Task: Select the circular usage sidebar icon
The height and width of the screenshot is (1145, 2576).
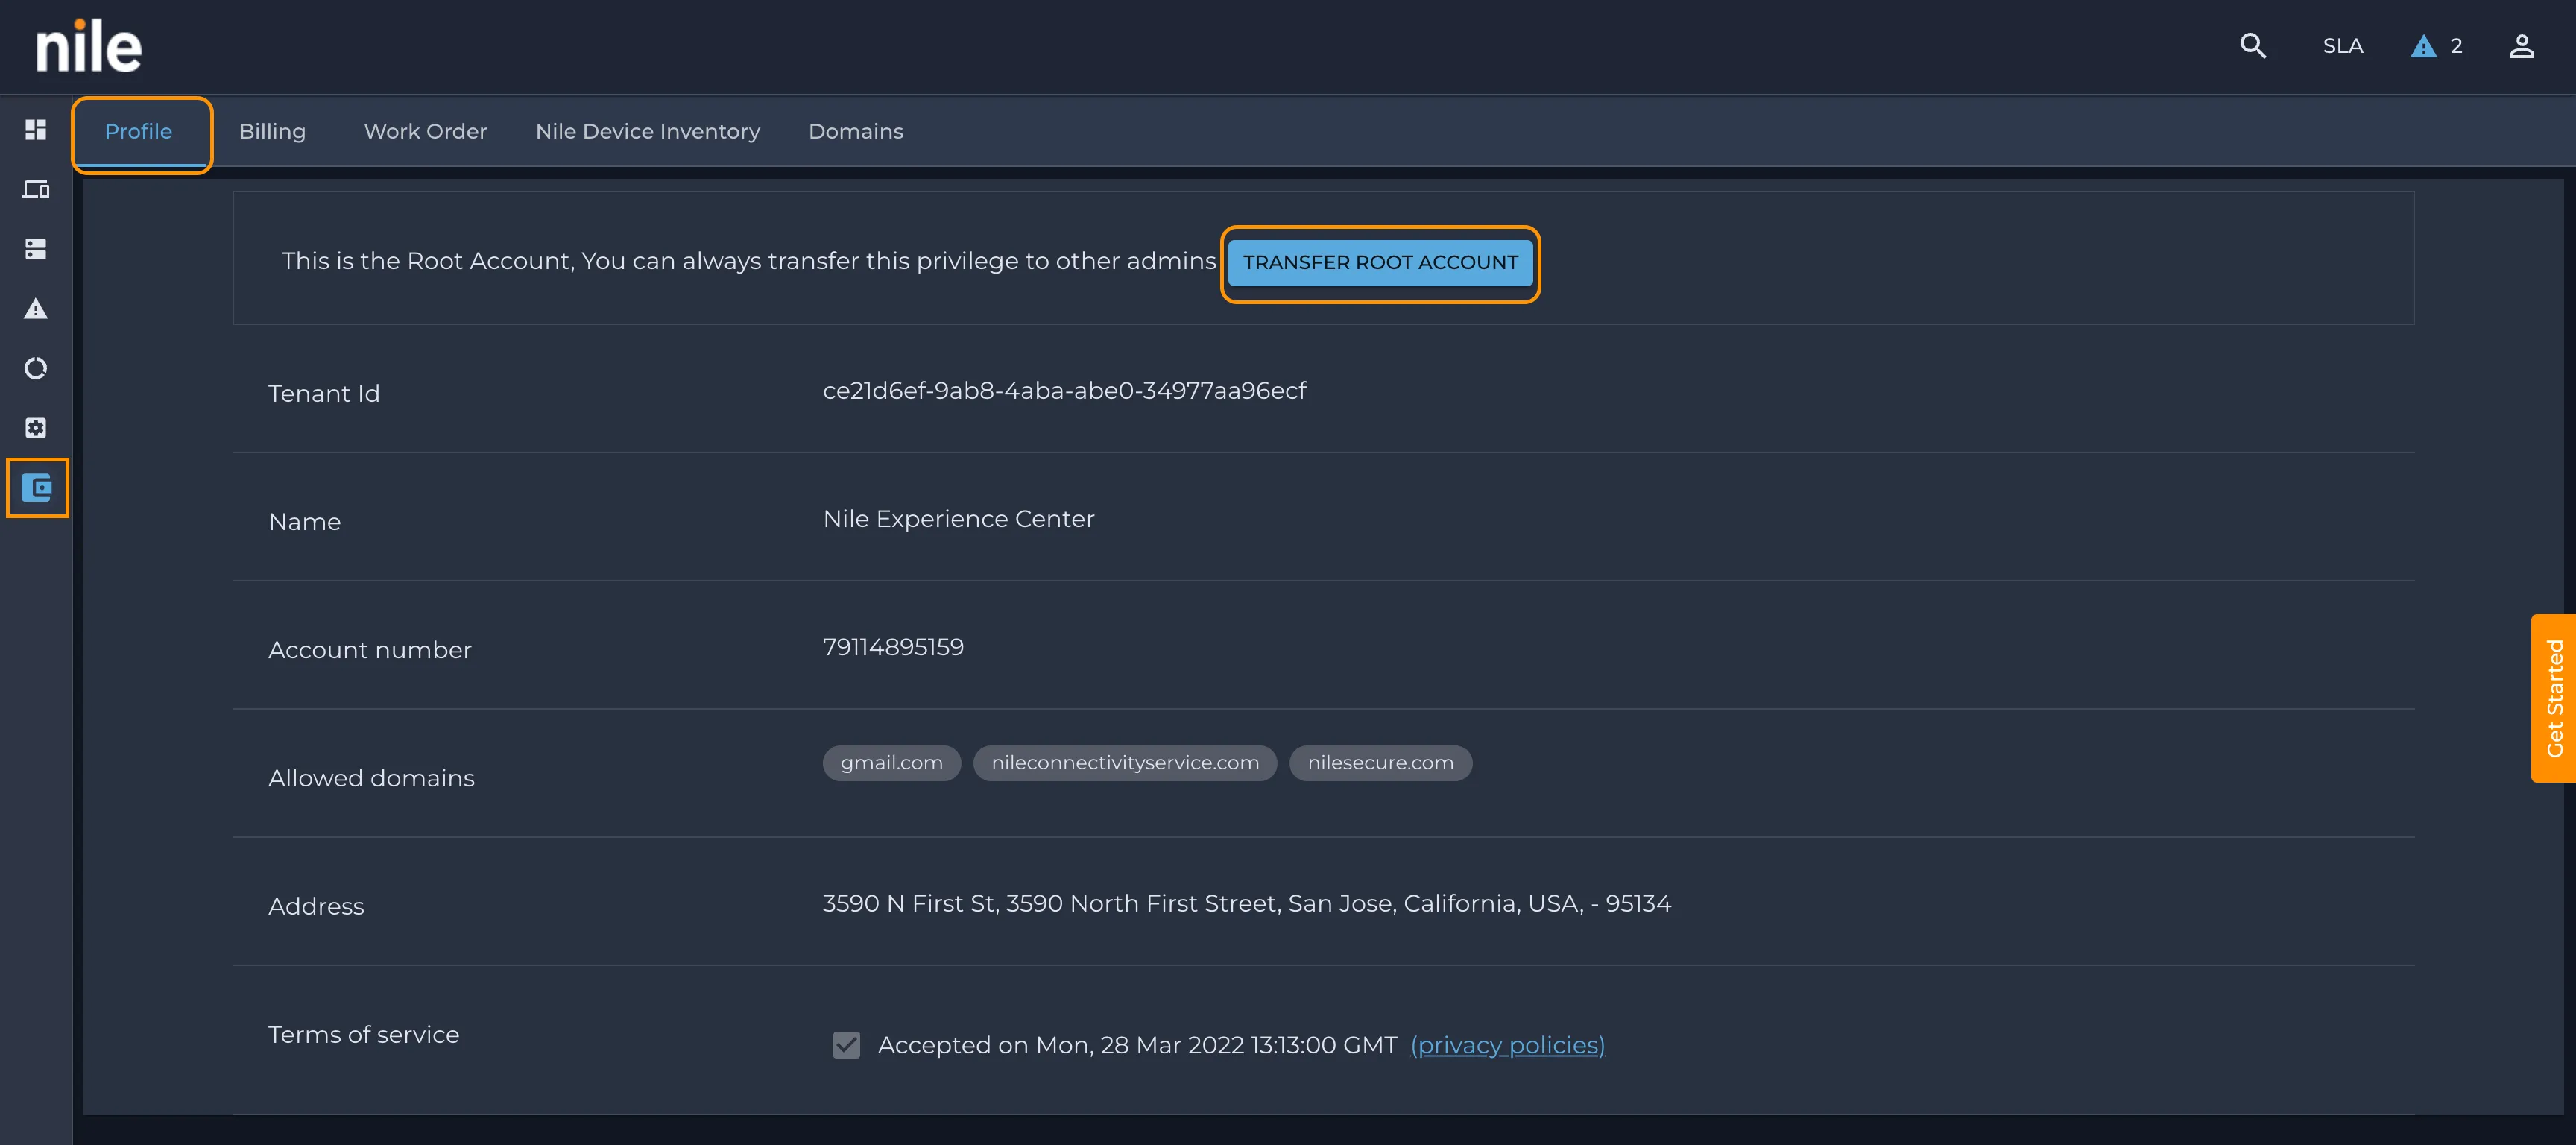Action: click(x=36, y=368)
